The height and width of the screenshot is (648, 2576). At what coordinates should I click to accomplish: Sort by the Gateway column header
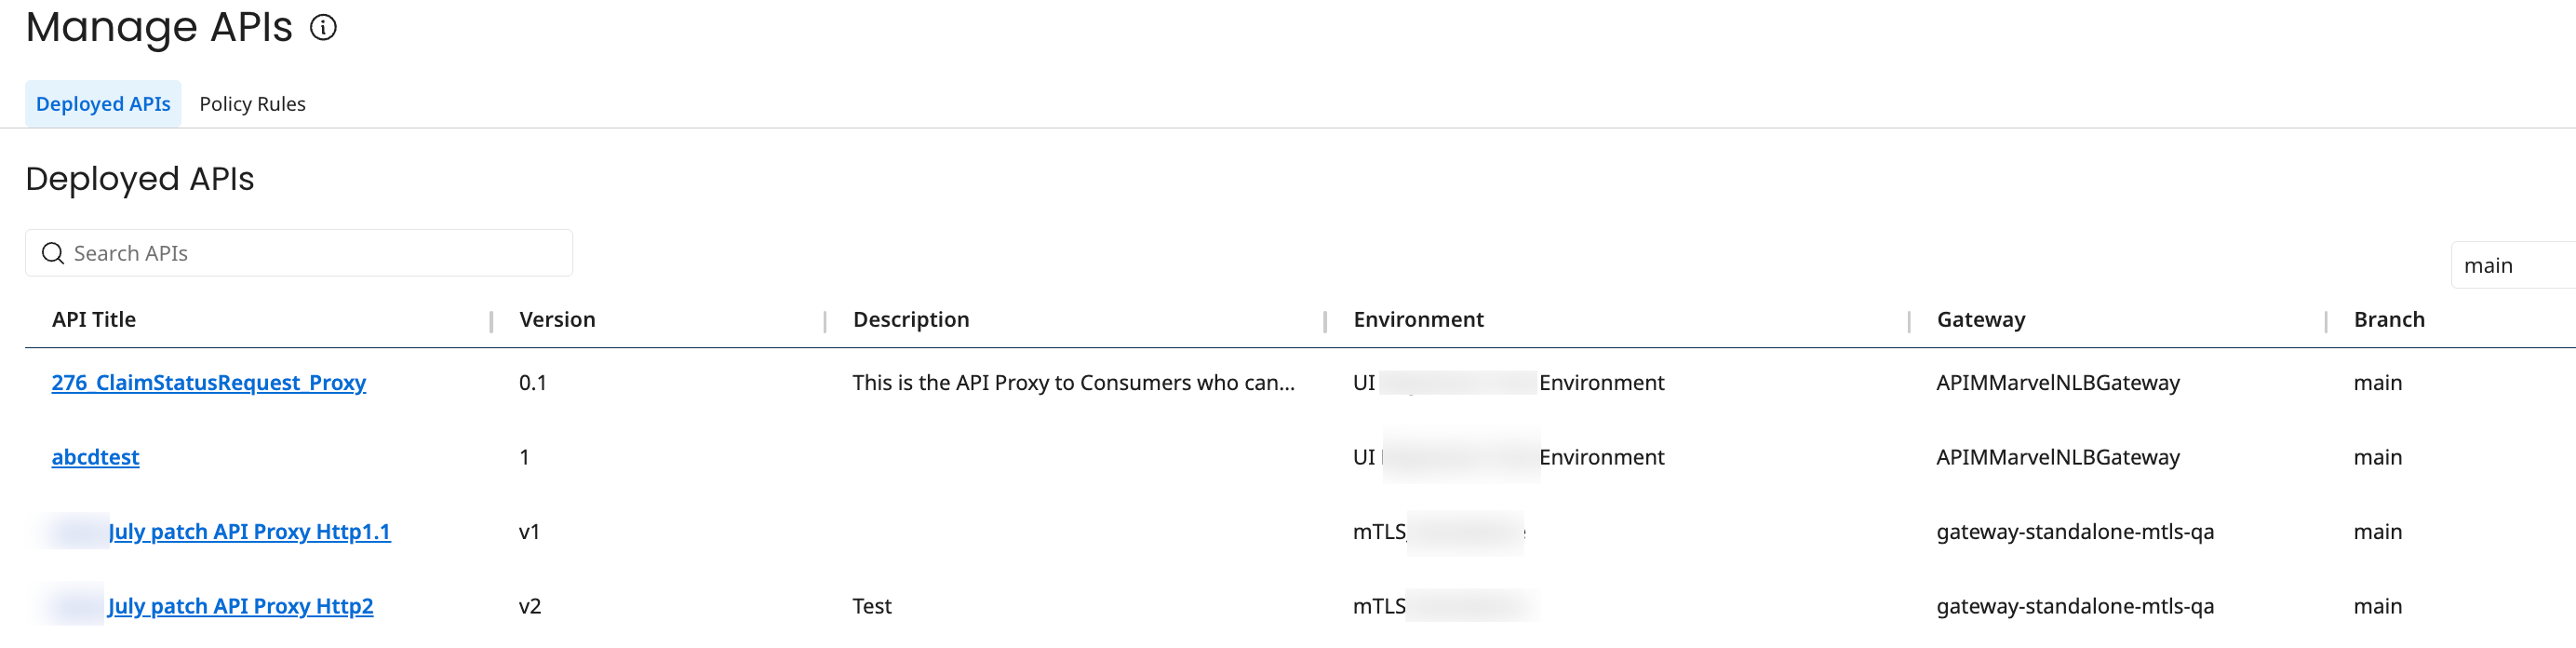1980,318
